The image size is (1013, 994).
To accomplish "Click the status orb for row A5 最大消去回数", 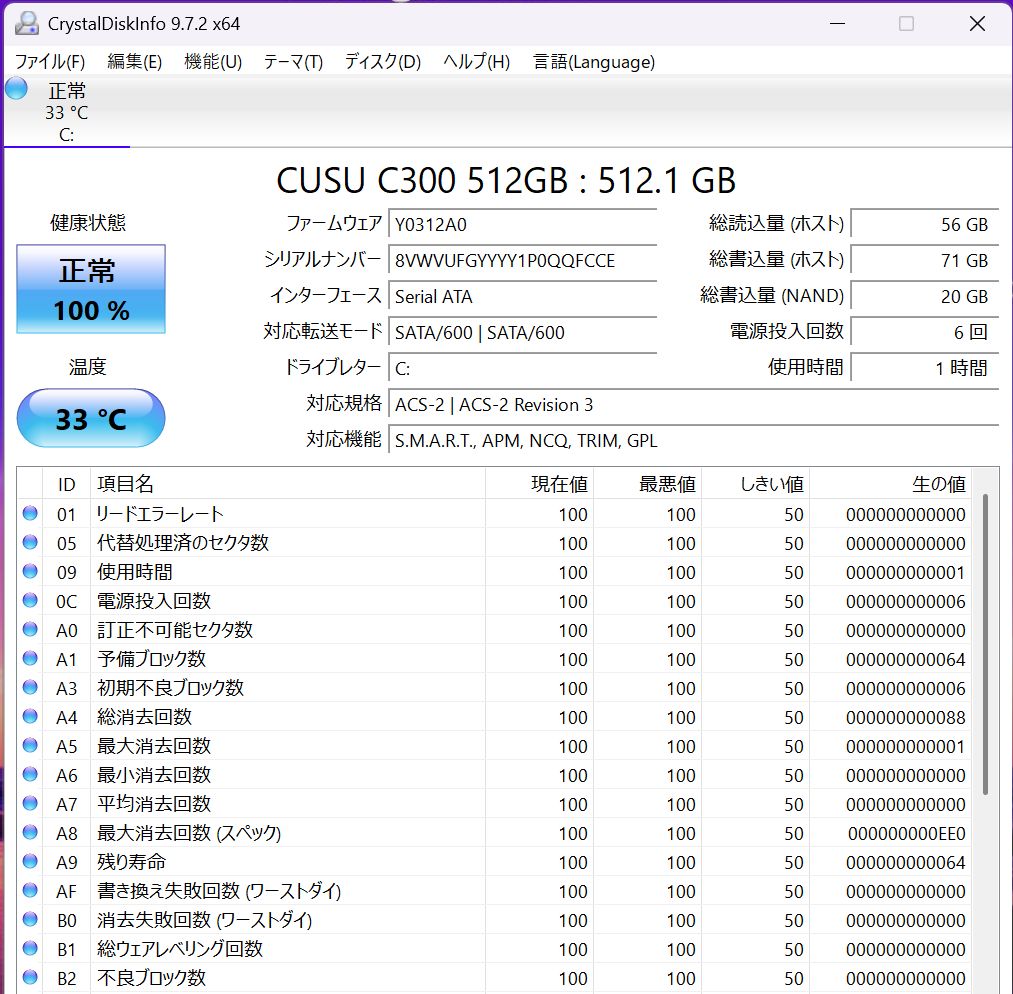I will pos(30,745).
